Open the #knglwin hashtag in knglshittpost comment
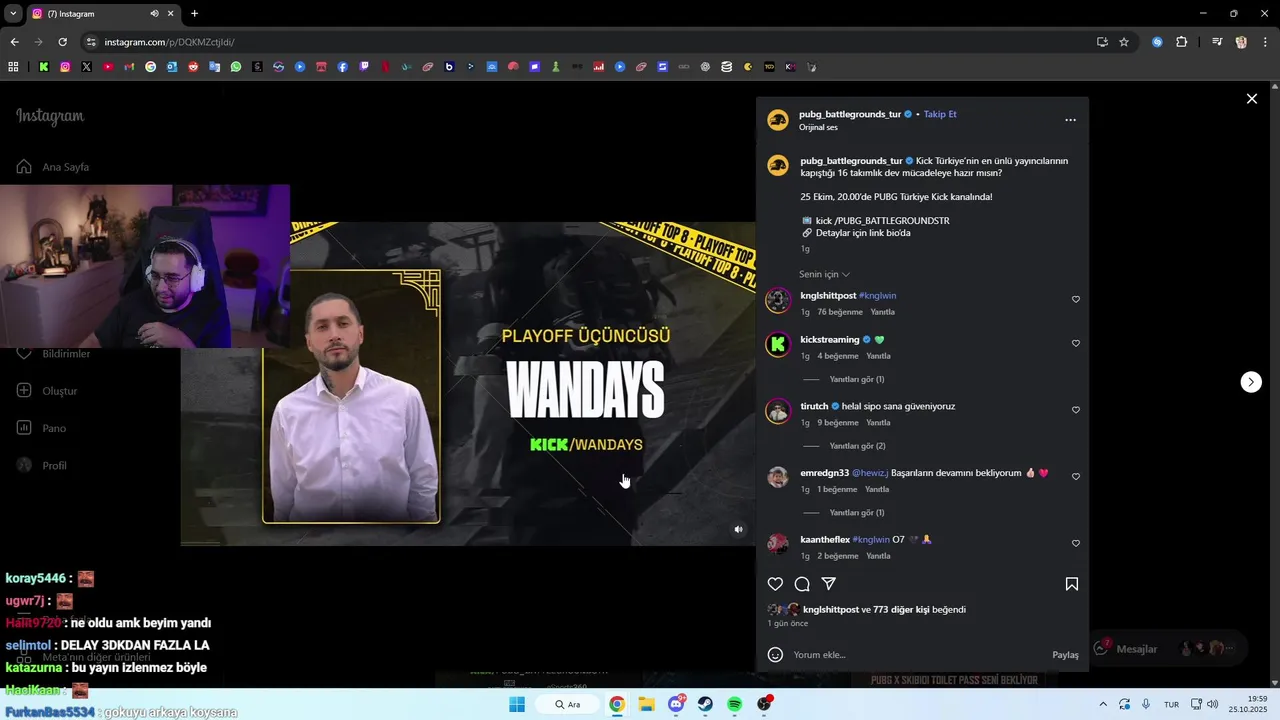Viewport: 1280px width, 720px height. coord(877,296)
